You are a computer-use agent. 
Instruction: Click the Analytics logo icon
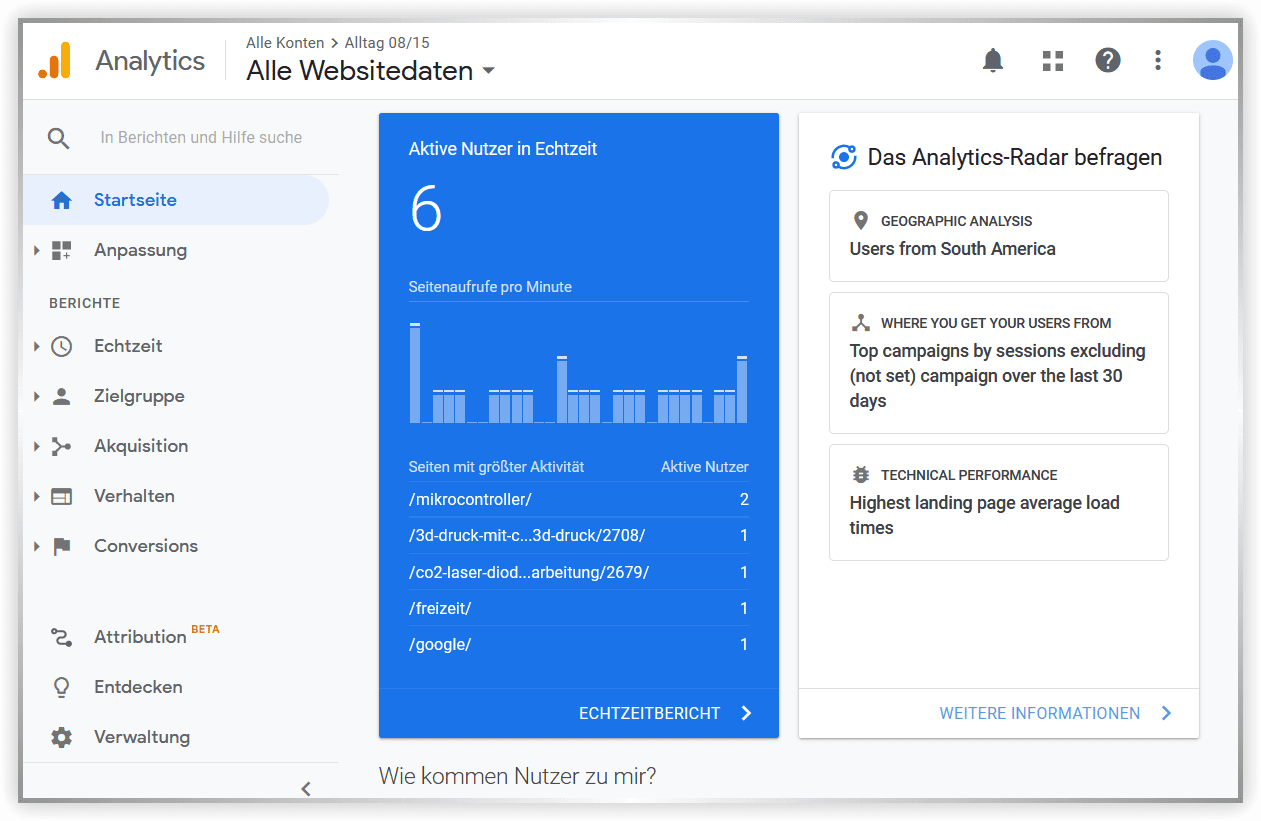tap(55, 60)
